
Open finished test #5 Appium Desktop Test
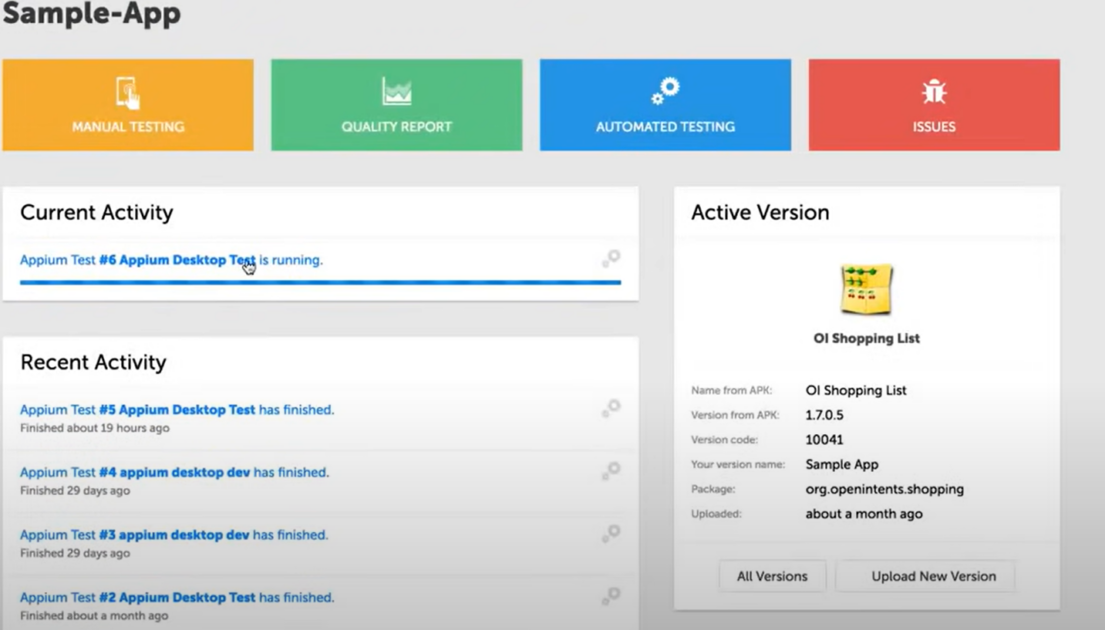pos(177,410)
